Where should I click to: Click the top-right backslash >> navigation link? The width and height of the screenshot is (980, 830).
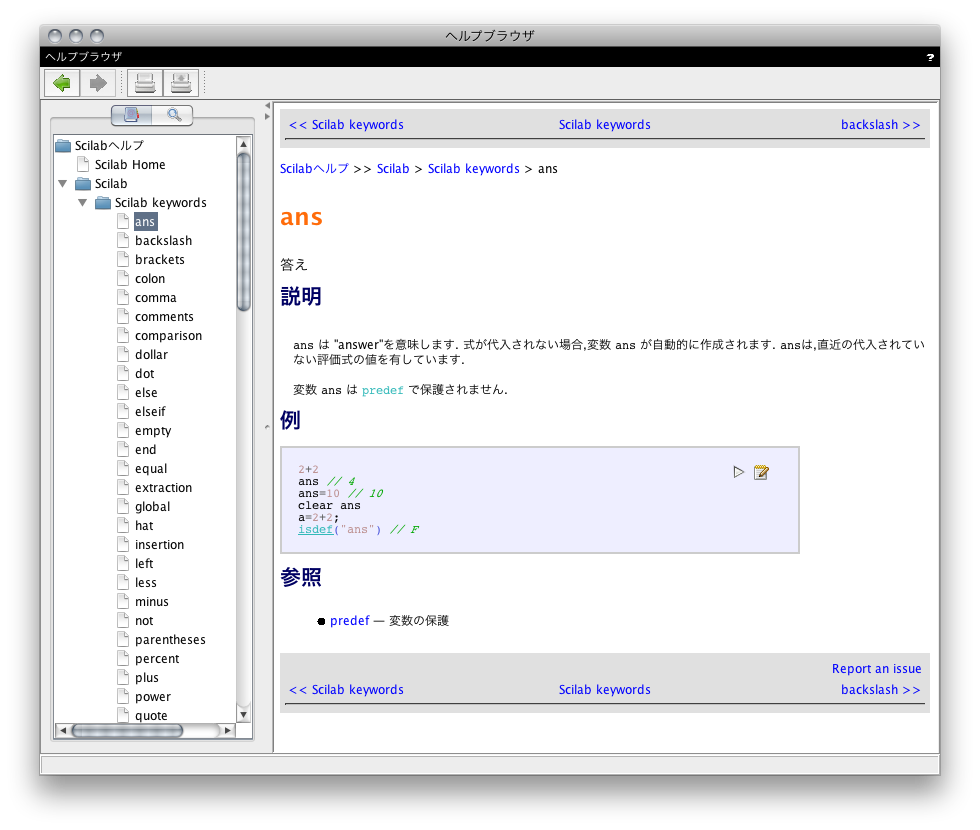880,125
